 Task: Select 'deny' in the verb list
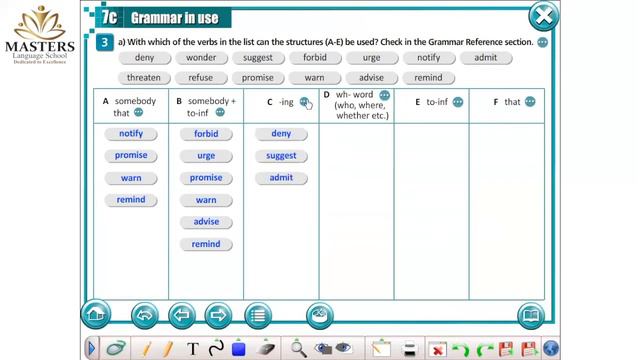point(145,58)
